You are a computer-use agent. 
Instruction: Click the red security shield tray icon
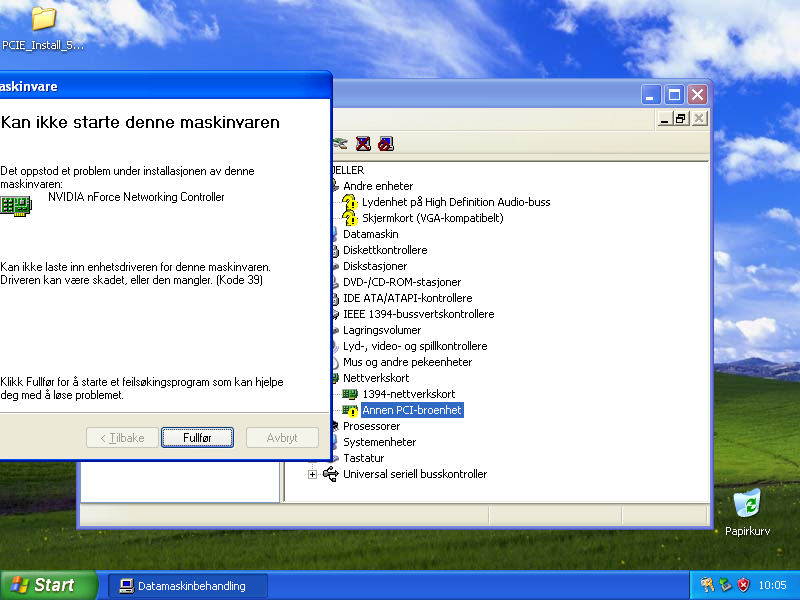click(x=743, y=585)
